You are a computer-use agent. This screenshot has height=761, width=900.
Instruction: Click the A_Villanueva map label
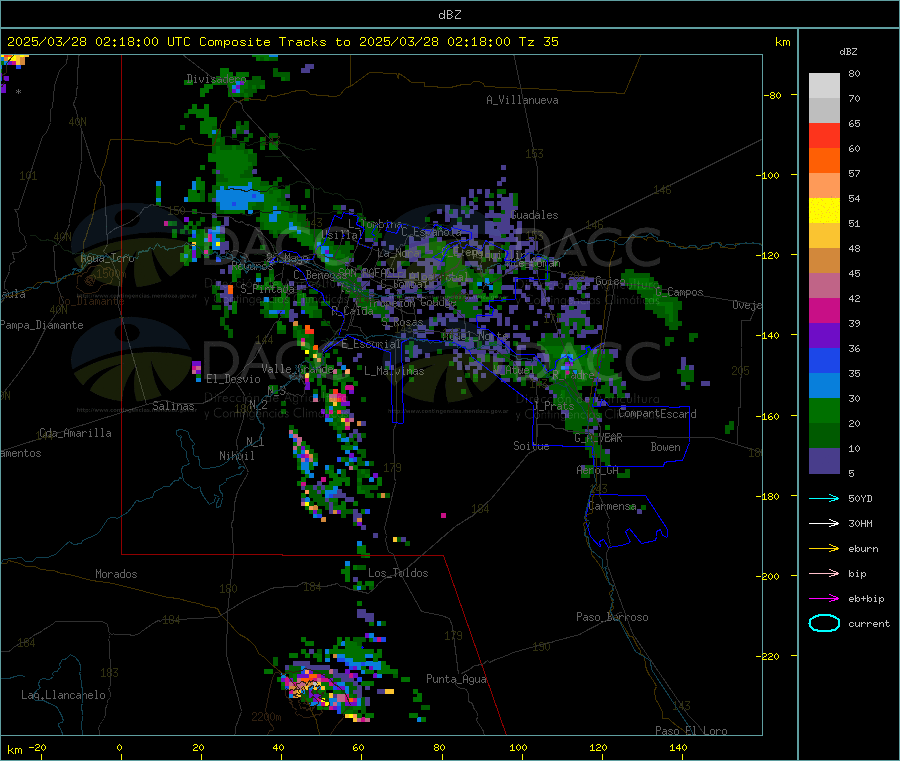coord(522,100)
